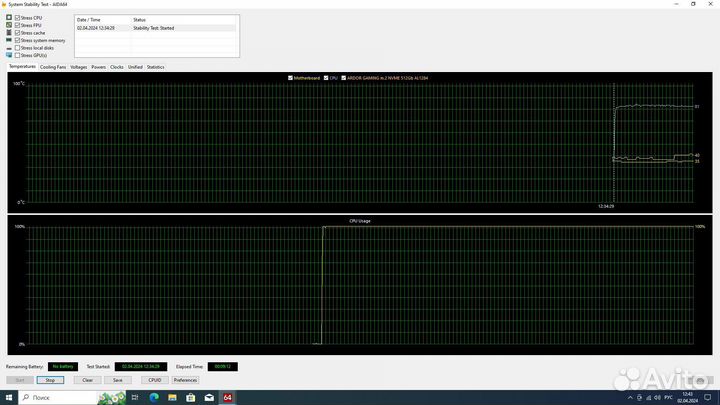Hide the Motherboard temperature graph line
The image size is (720, 405).
(290, 78)
